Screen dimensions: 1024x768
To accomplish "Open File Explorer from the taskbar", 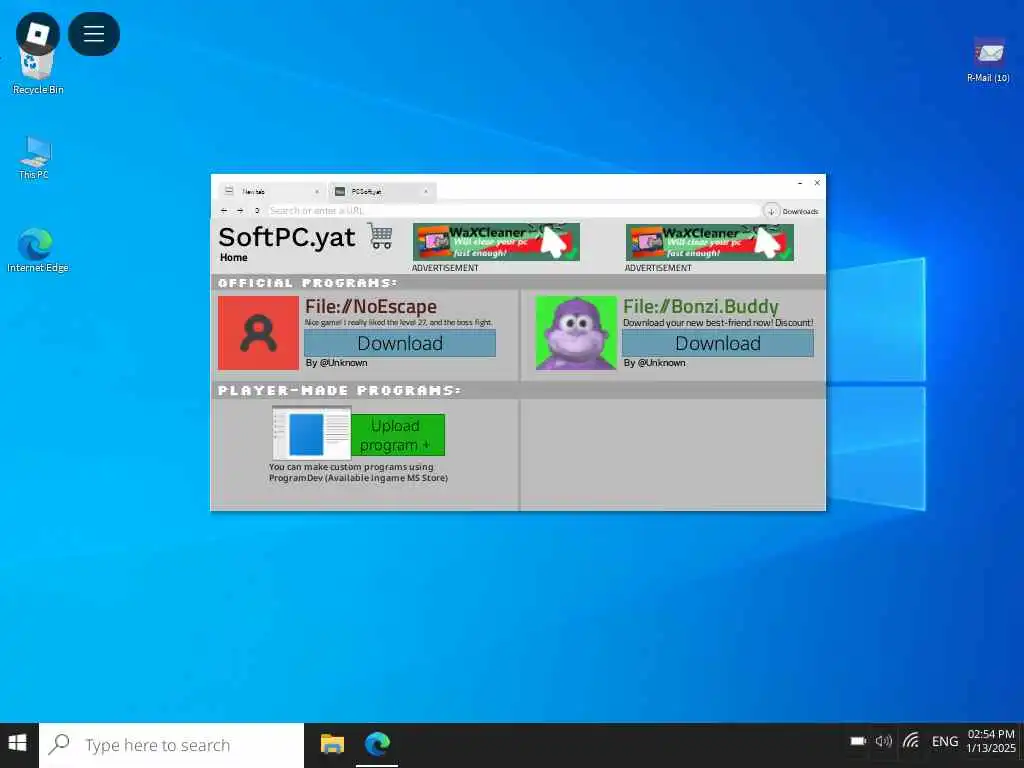I will click(x=332, y=744).
